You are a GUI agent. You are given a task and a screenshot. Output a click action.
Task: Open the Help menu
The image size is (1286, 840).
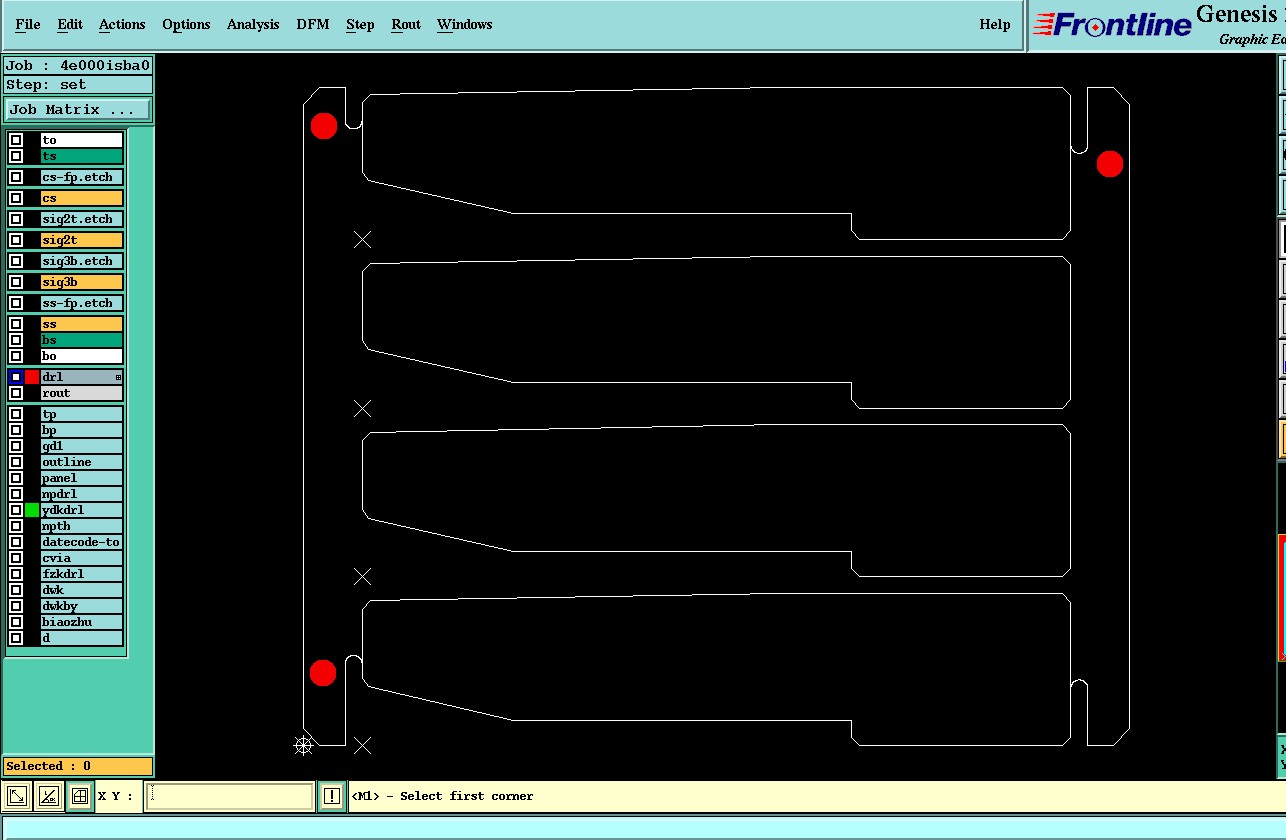click(995, 24)
